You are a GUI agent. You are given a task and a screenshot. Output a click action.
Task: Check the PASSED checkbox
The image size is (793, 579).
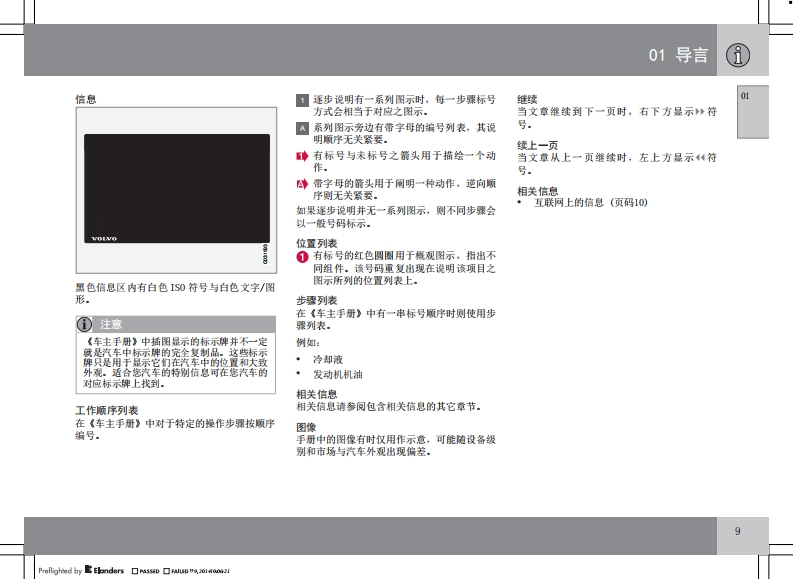pyautogui.click(x=133, y=571)
